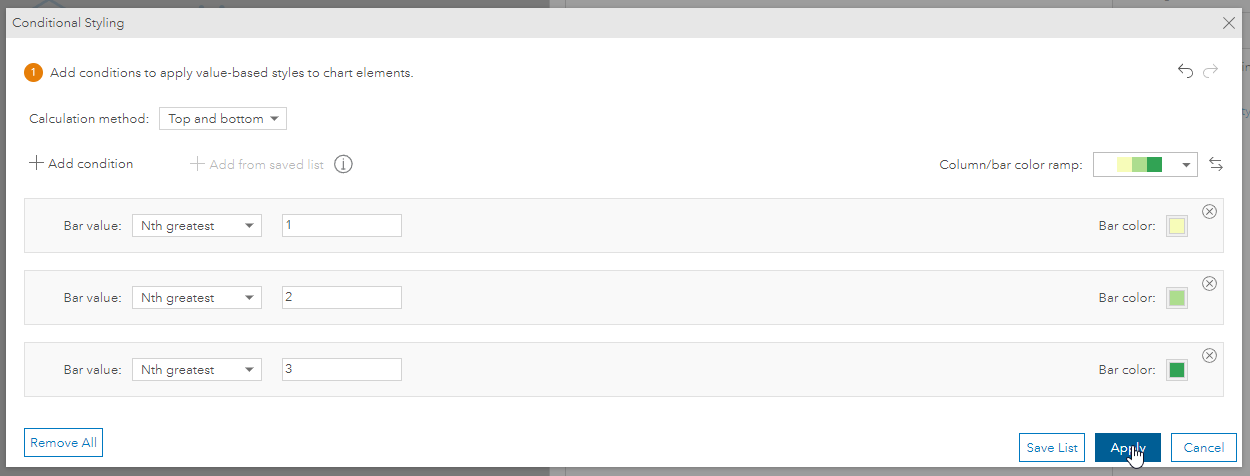Screen dimensions: 1250x476
Task: Open second row's Nth greatest dropdown
Action: [x=196, y=298]
